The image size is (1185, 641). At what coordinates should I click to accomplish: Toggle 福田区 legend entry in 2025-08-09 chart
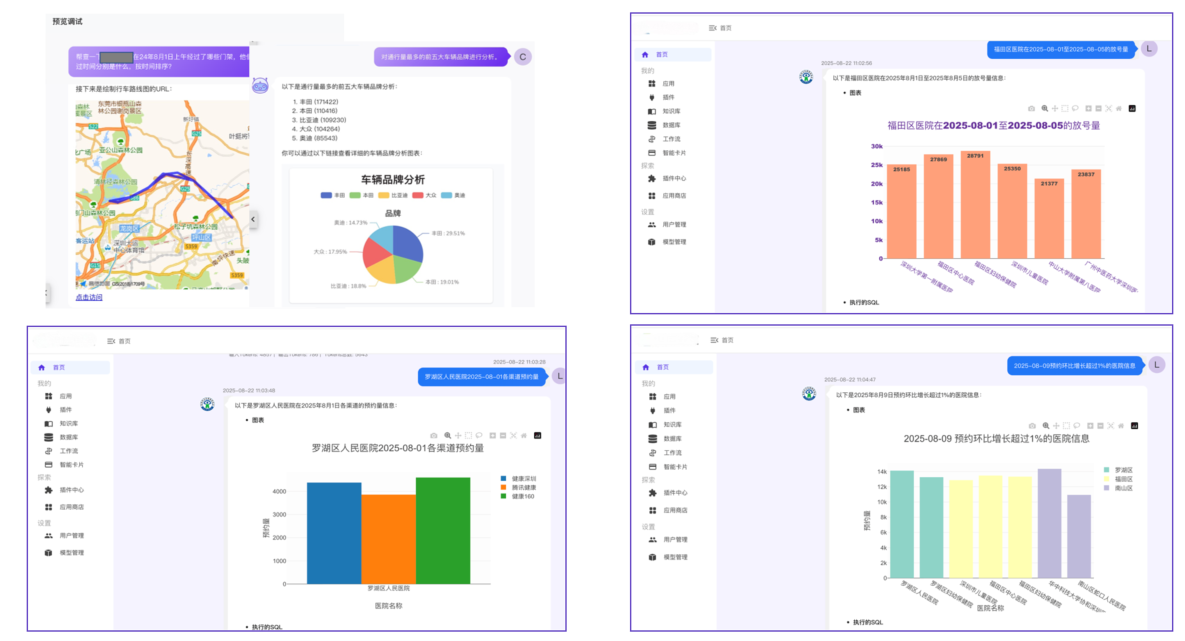coord(1118,479)
